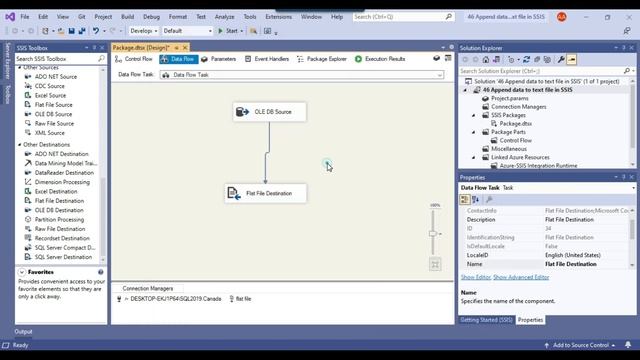Click Solution Explorer Home icon

tap(486, 60)
